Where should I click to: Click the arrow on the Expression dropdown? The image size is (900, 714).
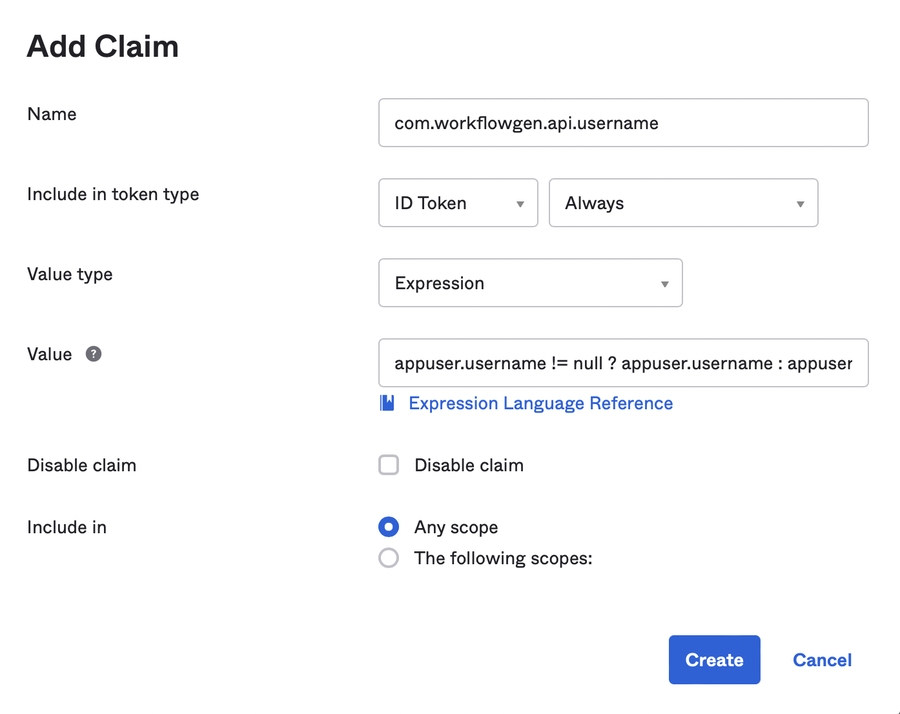coord(665,284)
